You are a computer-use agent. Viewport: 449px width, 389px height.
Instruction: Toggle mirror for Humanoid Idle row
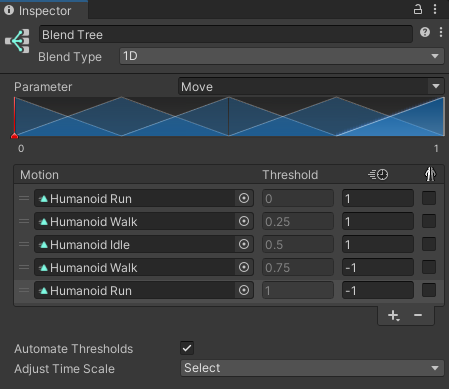click(x=429, y=244)
